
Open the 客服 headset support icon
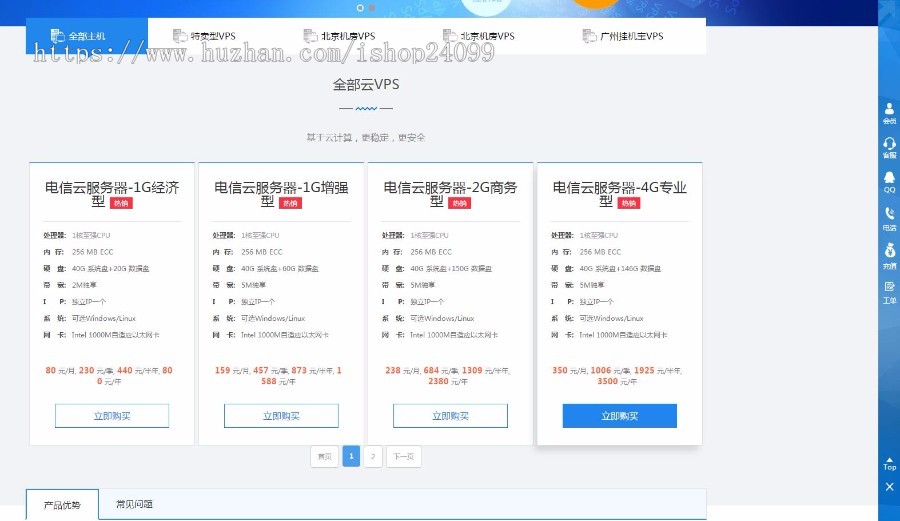click(x=889, y=147)
